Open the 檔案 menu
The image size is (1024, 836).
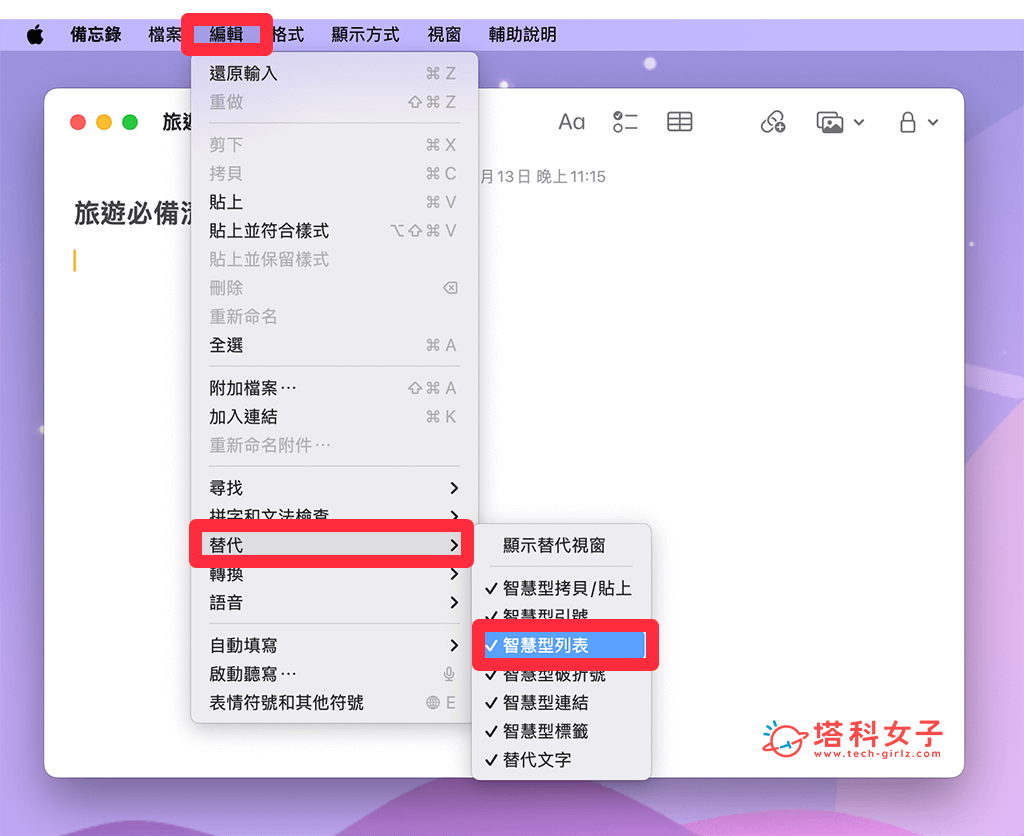click(165, 34)
